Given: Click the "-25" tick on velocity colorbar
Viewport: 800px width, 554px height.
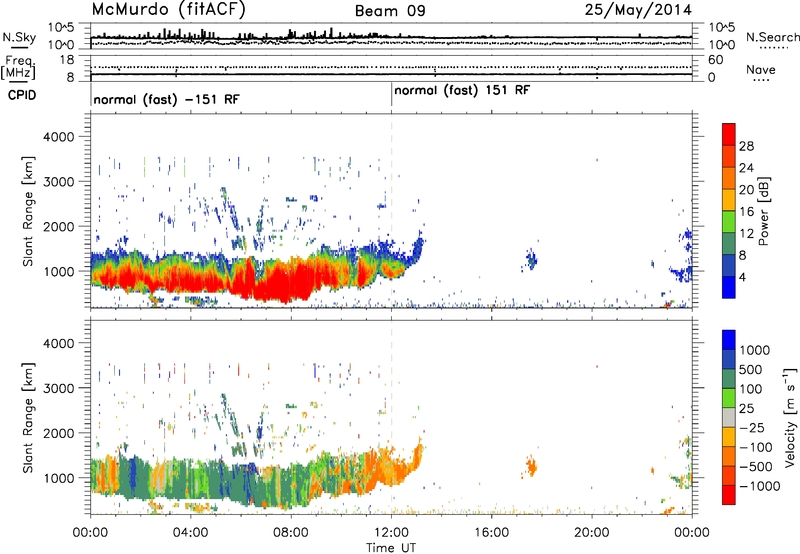Looking at the screenshot, I should (x=752, y=427).
